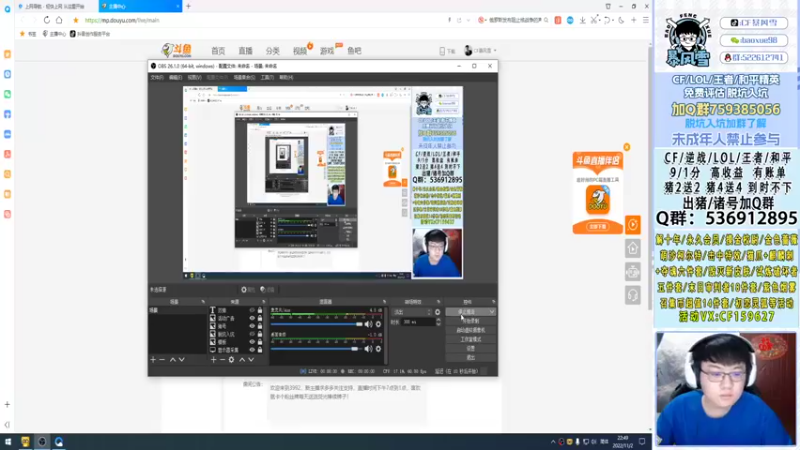
Task: Click the headset support icon on the Douyu side toolbar
Action: click(633, 295)
